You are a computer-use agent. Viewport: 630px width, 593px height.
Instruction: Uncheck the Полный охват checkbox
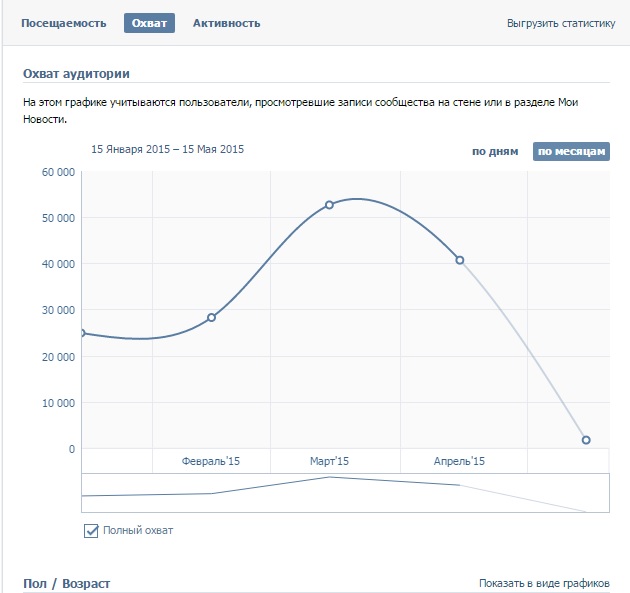pos(91,530)
